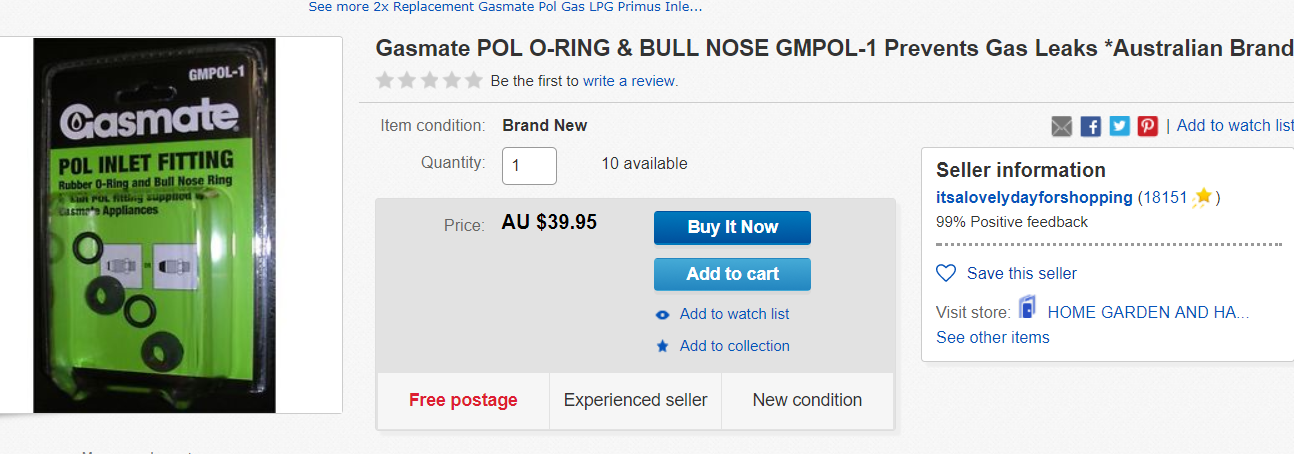Click the seller feedback star icon
This screenshot has height=454, width=1294.
(1203, 197)
